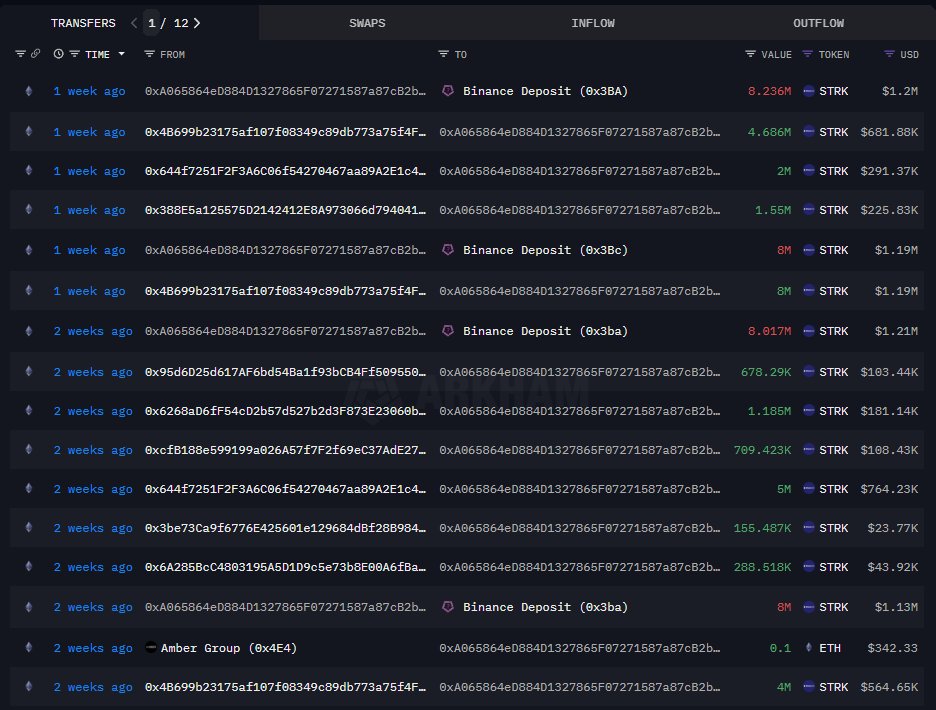Click the USD amount $681.88K
Image resolution: width=936 pixels, height=710 pixels.
coord(889,131)
